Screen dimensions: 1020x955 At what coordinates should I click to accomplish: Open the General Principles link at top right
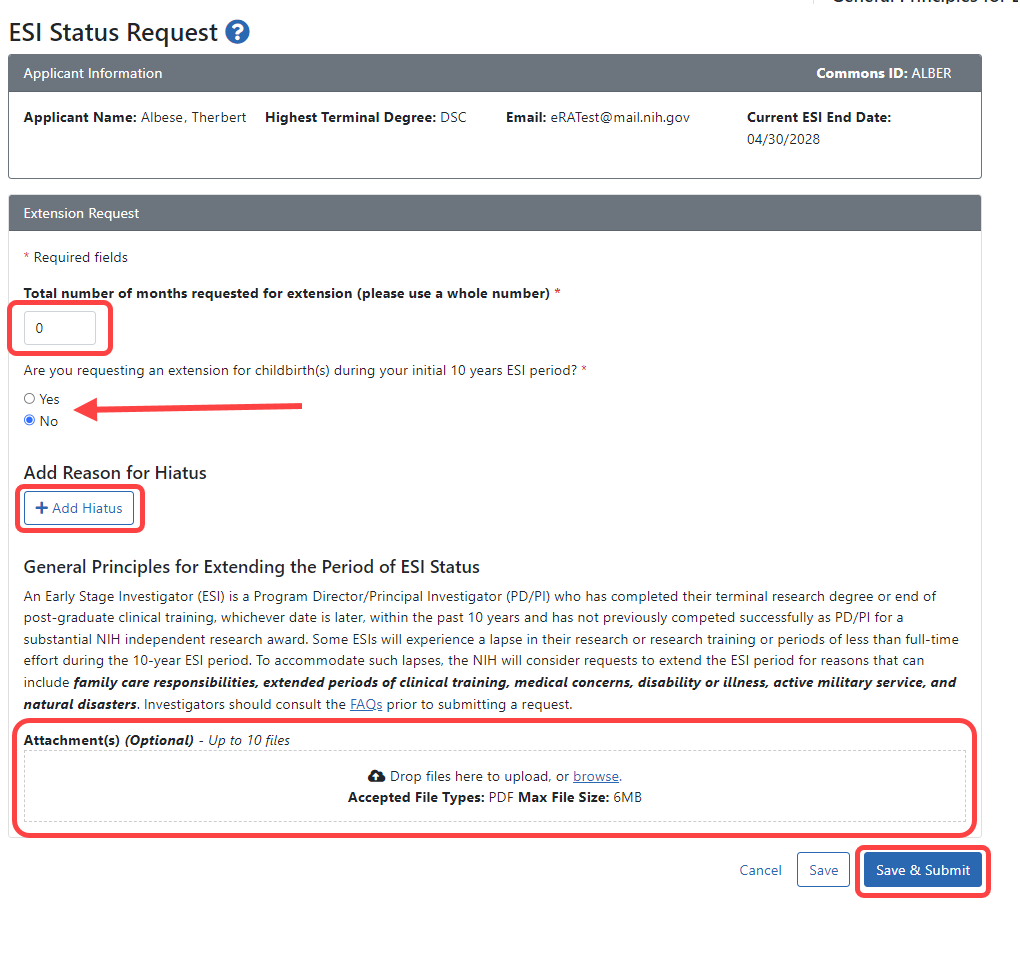click(x=921, y=3)
